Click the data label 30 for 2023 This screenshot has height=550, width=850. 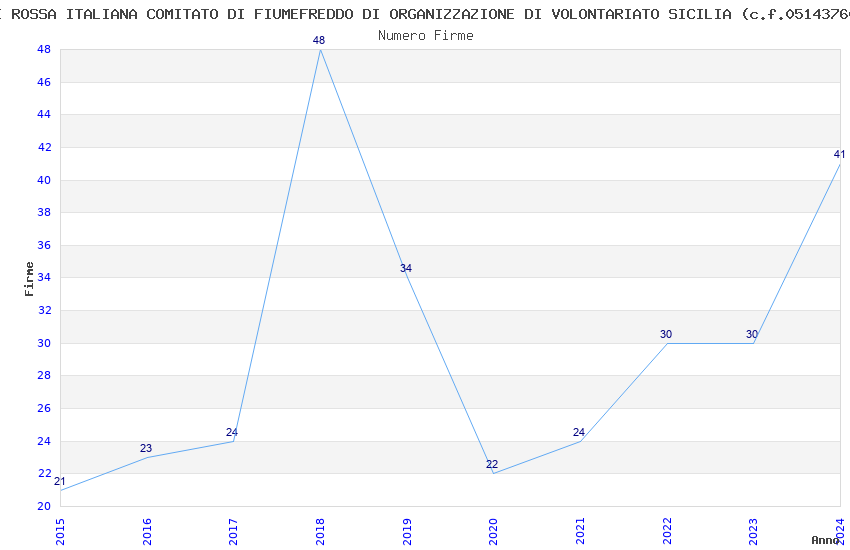pos(752,334)
